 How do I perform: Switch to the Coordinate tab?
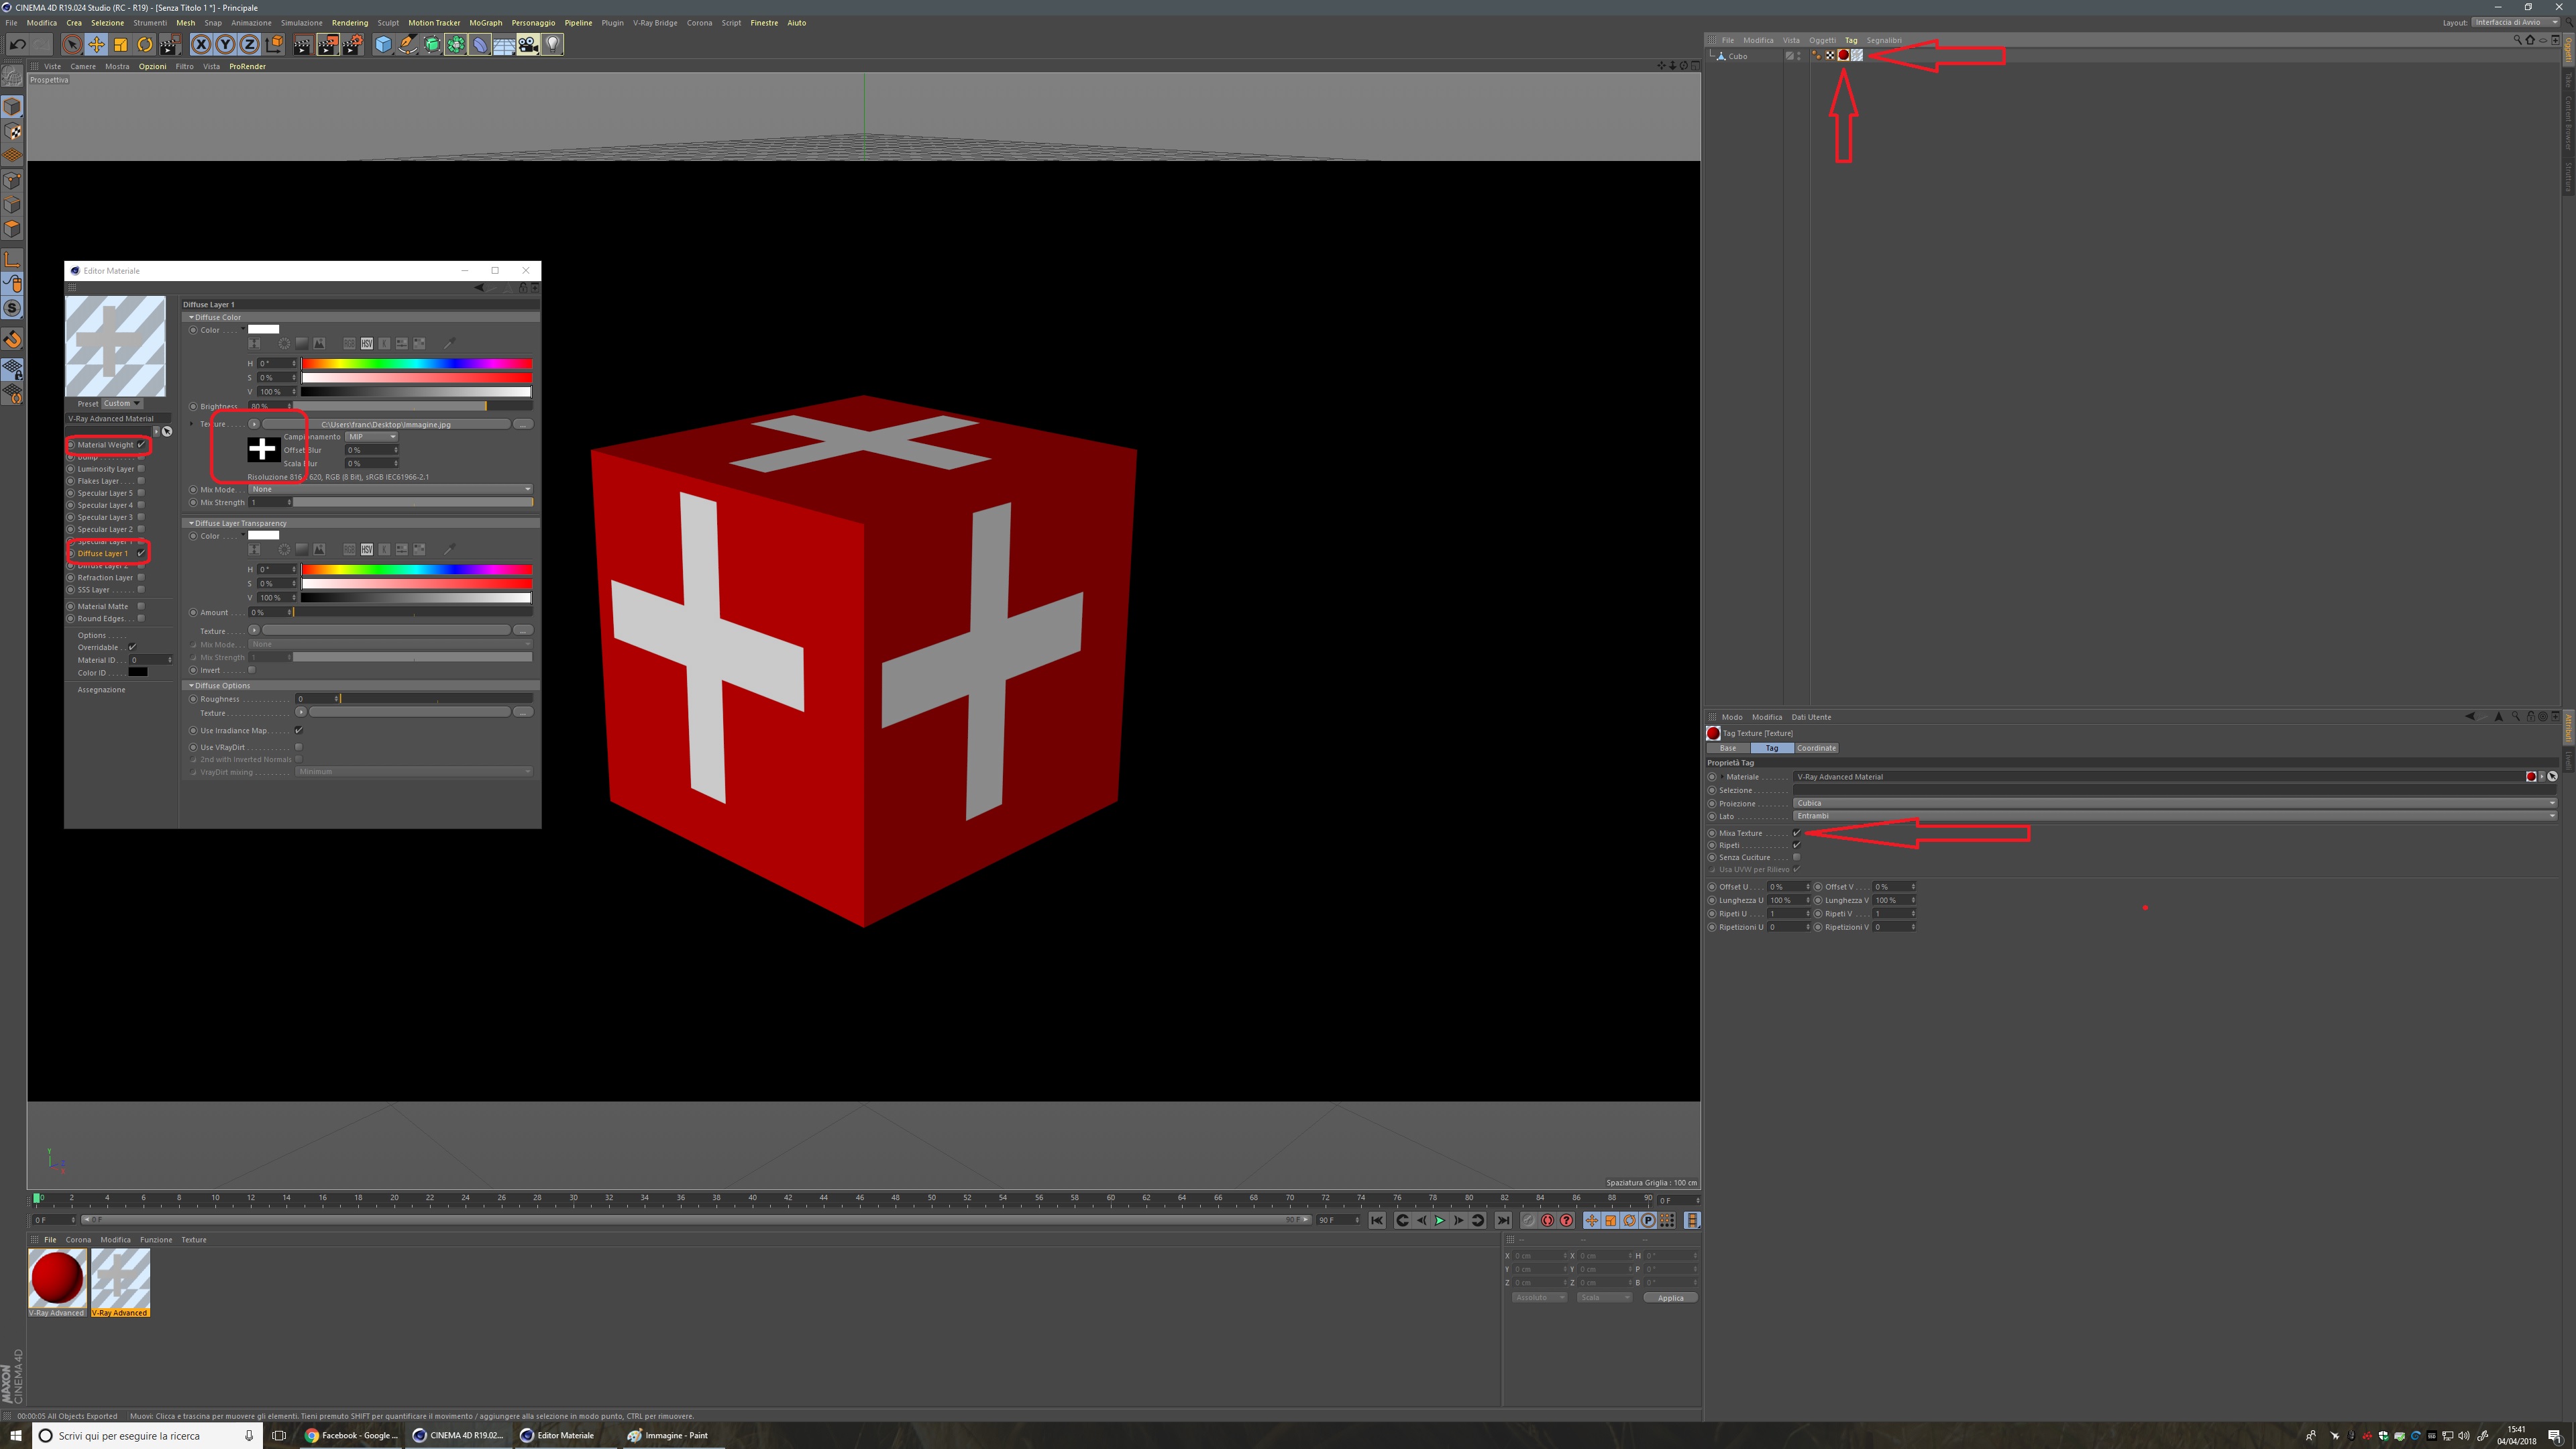click(x=1816, y=748)
